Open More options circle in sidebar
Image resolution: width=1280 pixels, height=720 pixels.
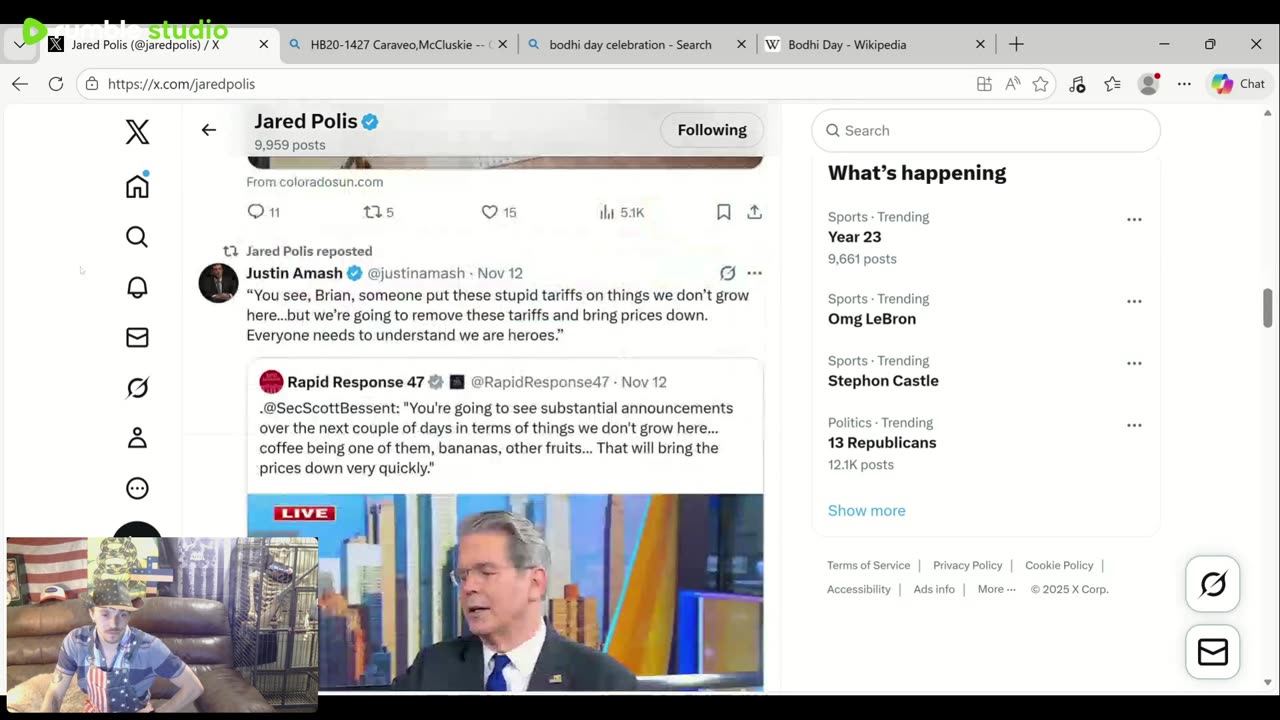(137, 488)
